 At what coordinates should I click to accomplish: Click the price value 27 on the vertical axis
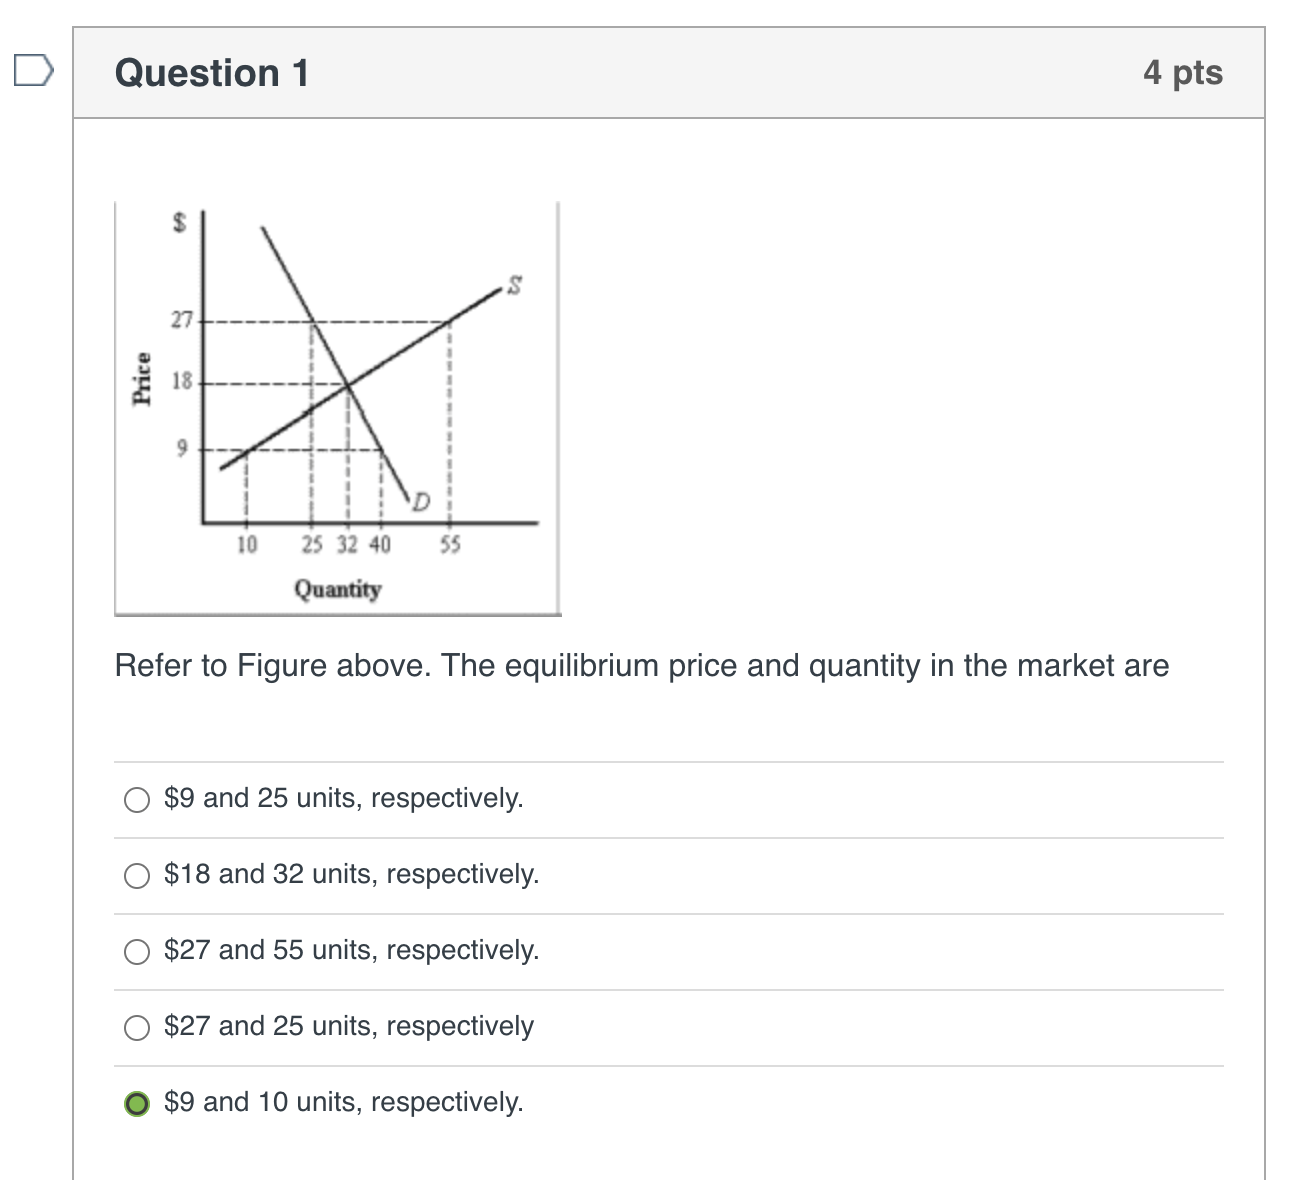(x=181, y=321)
